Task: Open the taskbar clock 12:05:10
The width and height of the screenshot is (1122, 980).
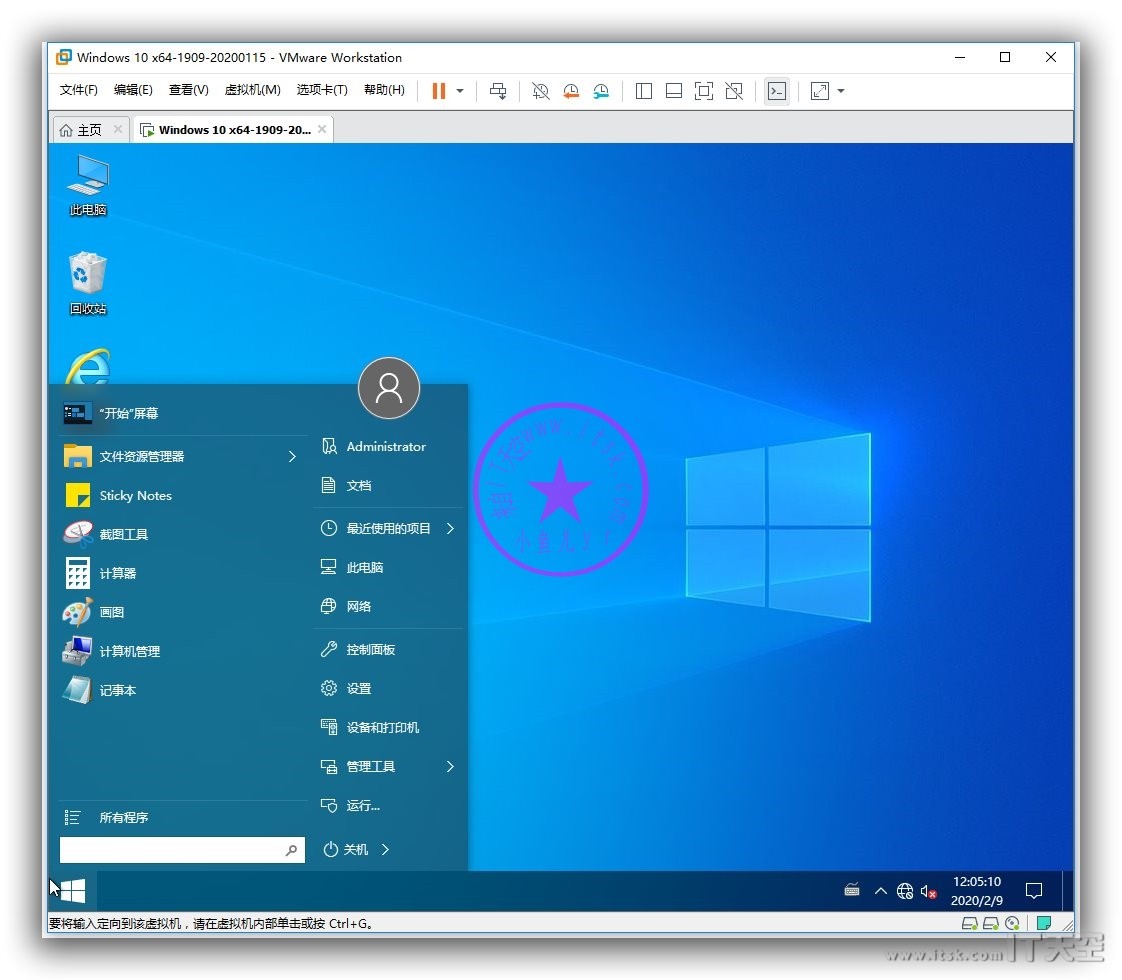Action: pos(977,891)
